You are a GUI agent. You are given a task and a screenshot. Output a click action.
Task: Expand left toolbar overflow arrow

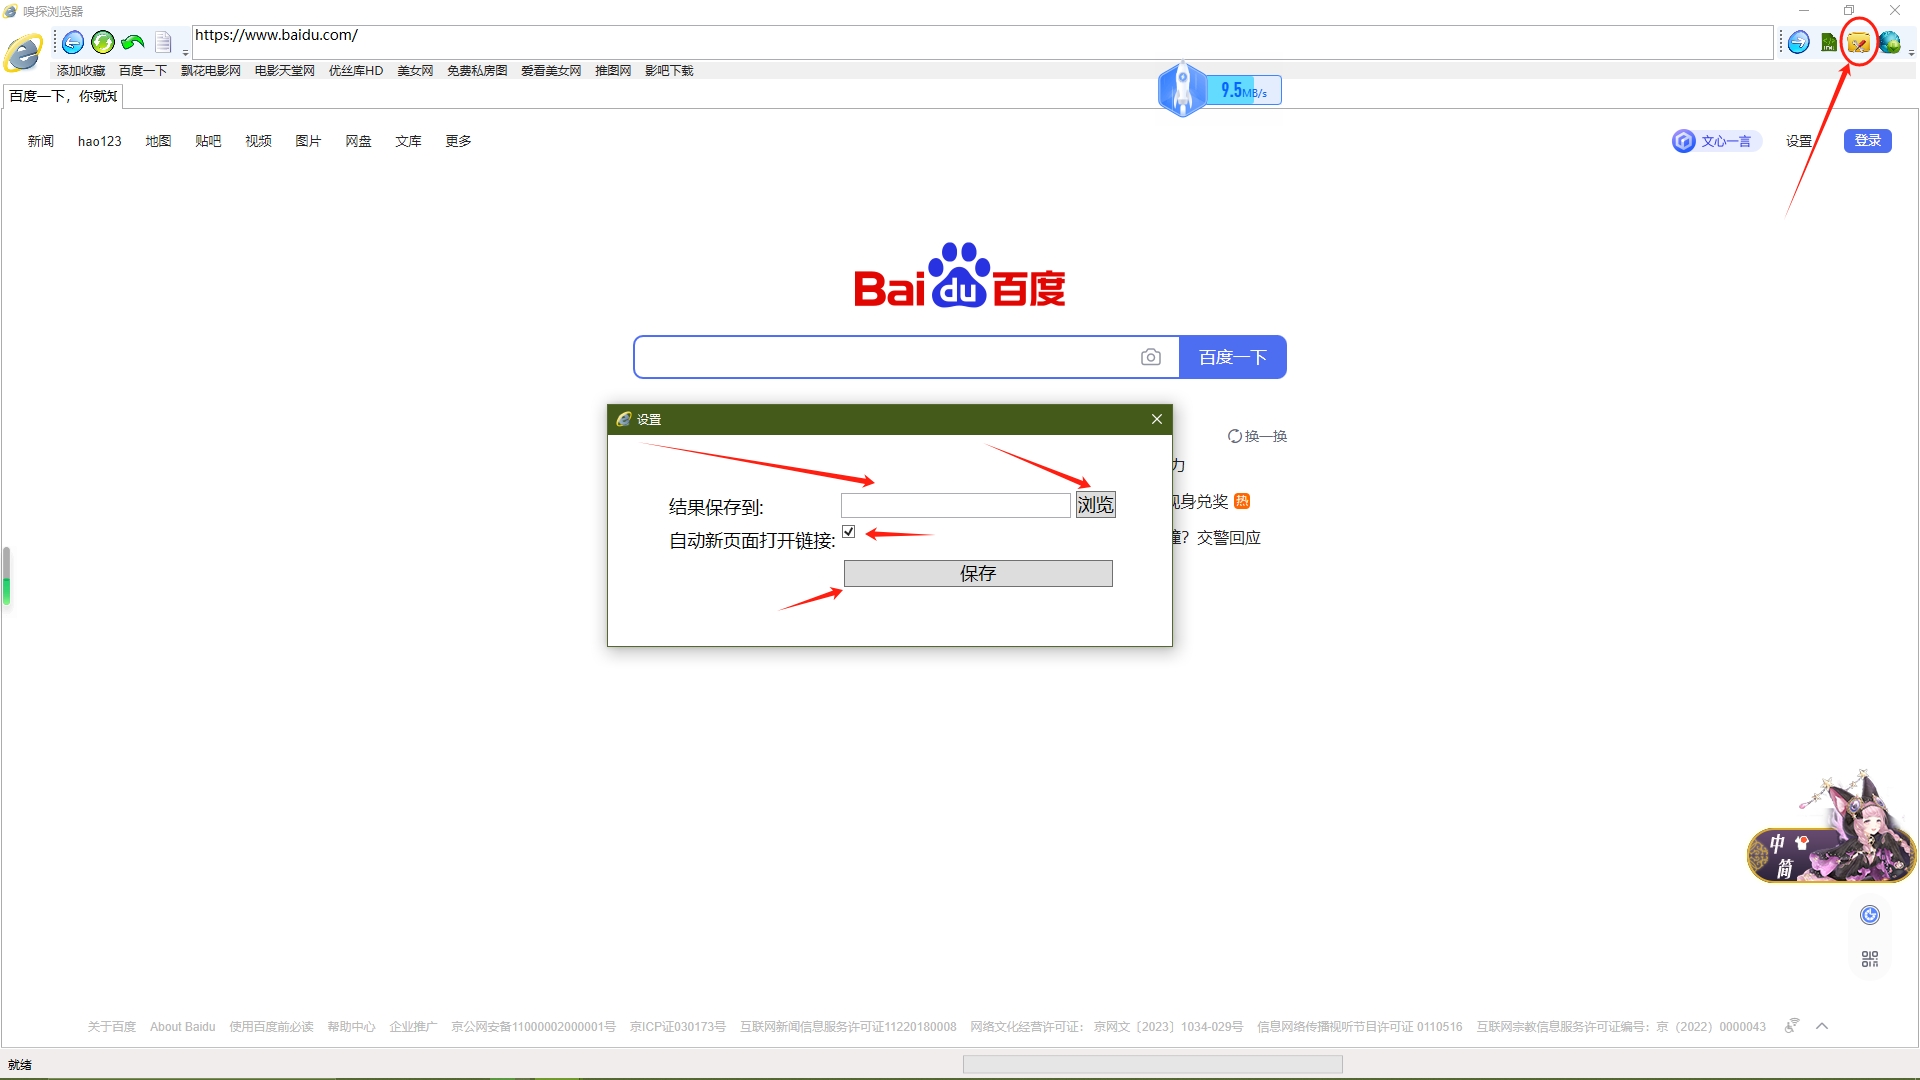[185, 53]
